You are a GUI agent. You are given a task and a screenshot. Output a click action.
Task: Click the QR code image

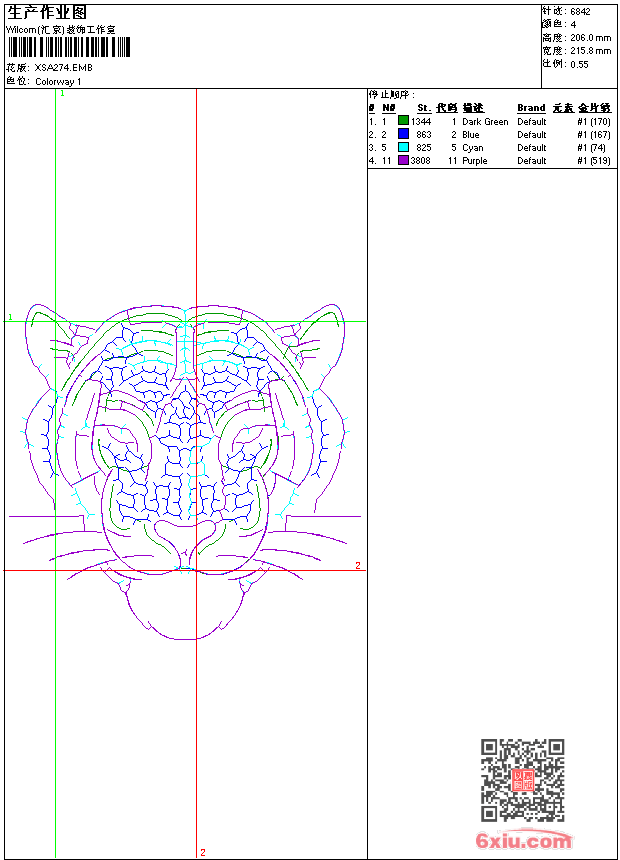pos(523,780)
